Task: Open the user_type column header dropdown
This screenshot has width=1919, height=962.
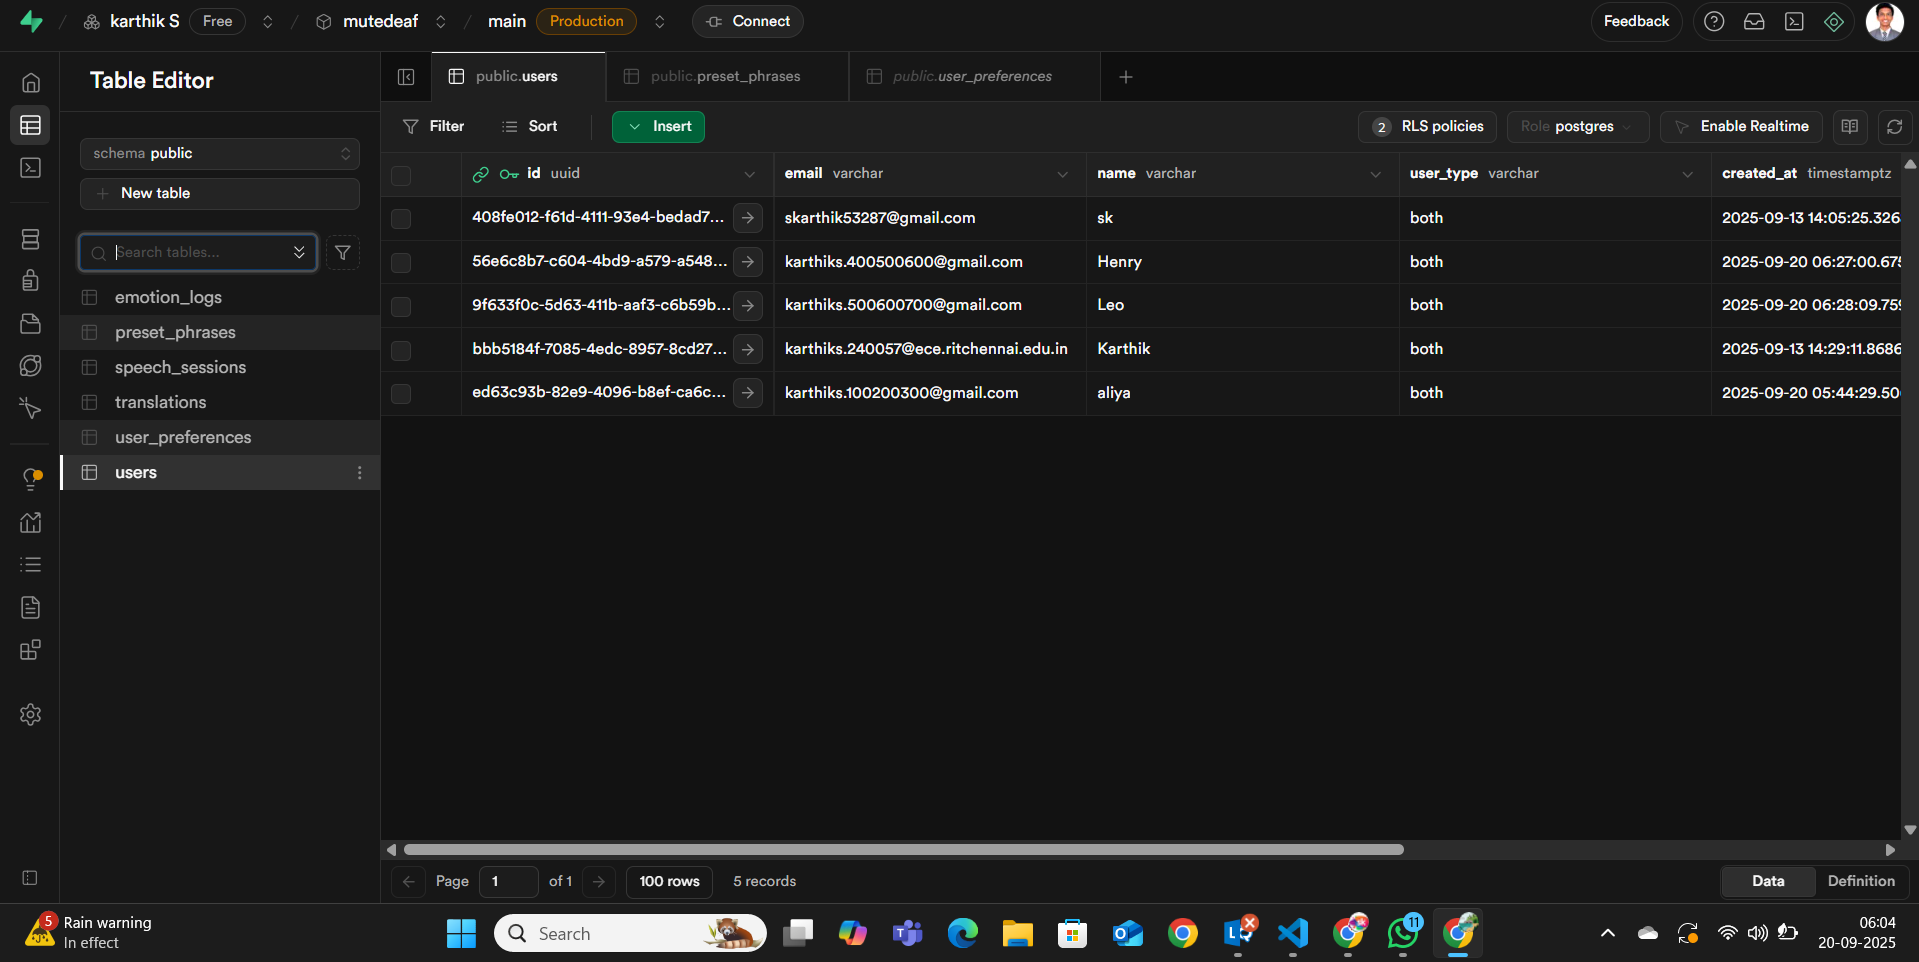Action: [x=1688, y=174]
